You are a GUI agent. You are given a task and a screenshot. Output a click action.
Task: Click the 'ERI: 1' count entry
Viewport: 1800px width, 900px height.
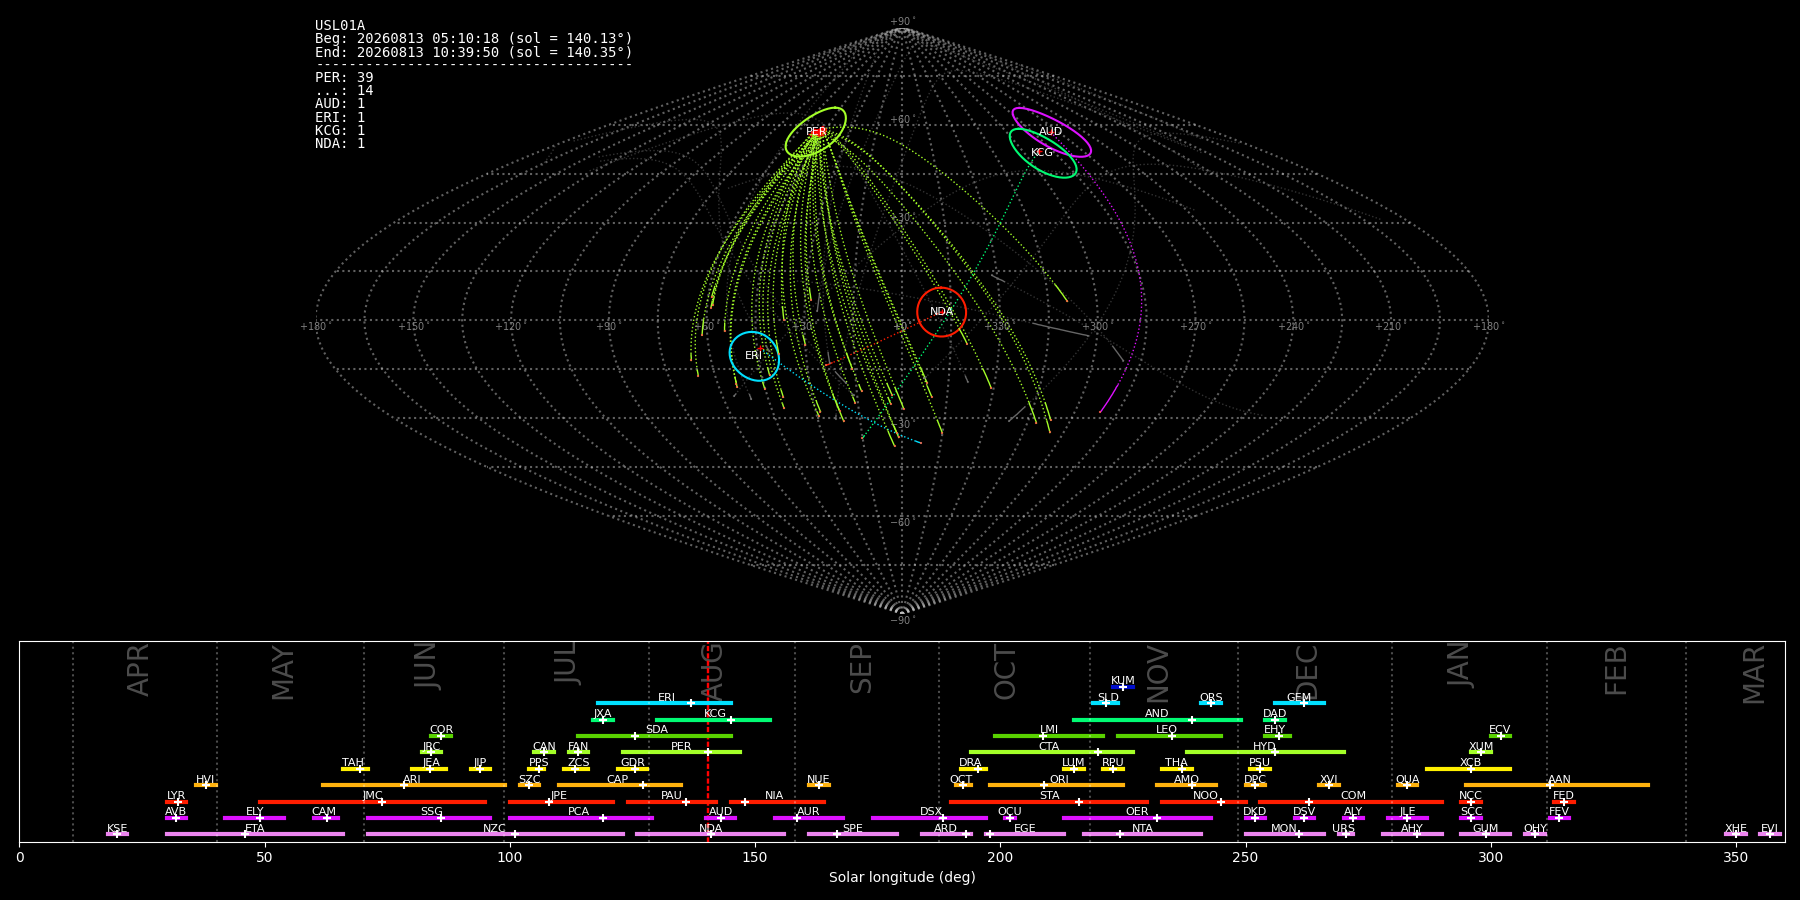340,117
